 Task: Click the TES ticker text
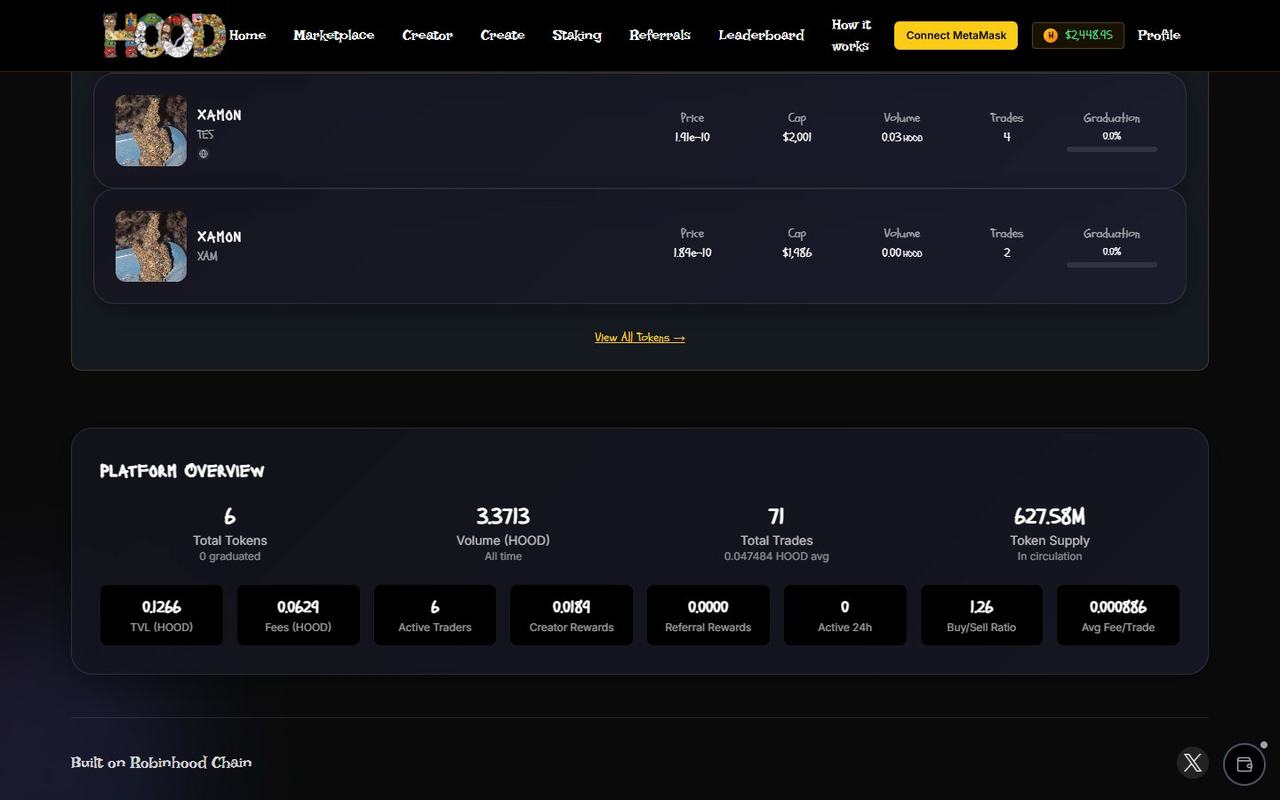[205, 134]
